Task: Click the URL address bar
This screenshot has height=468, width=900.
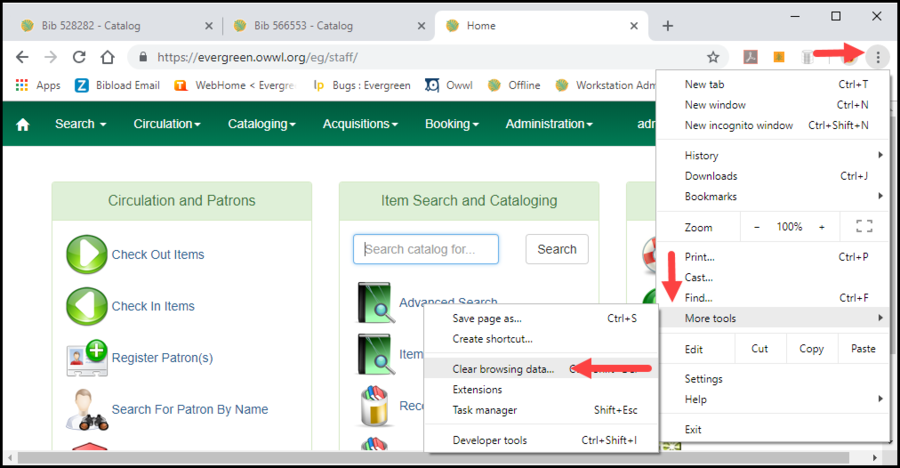Action: [428, 57]
